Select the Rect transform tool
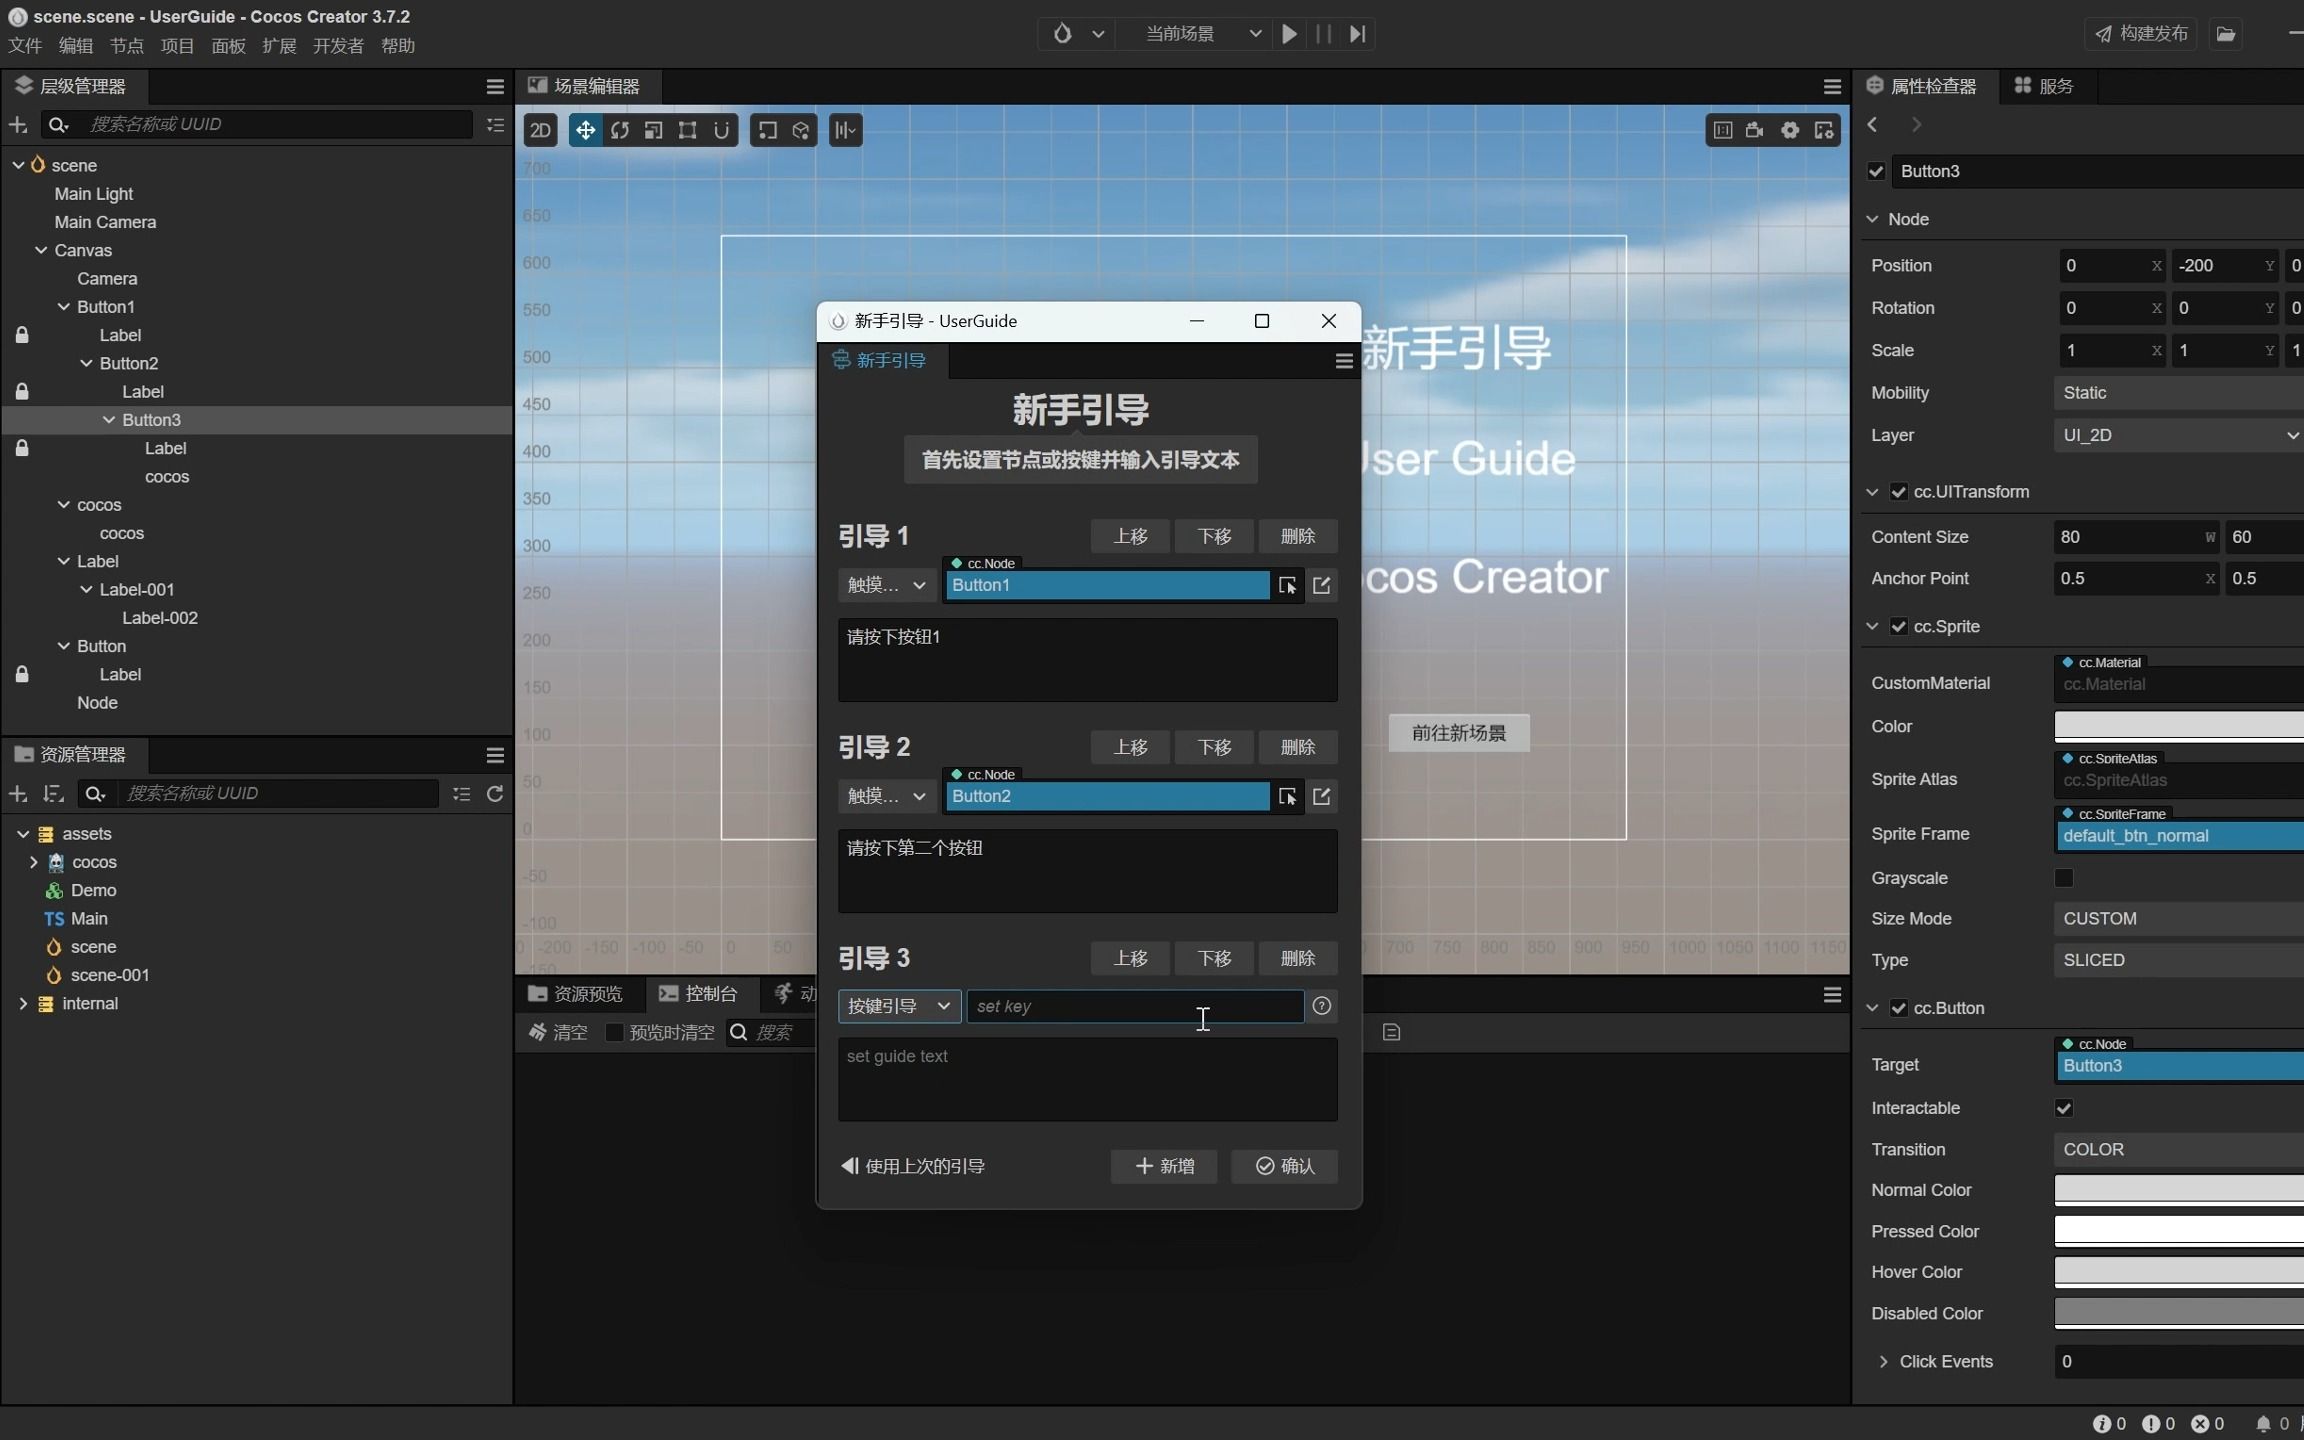Image resolution: width=2304 pixels, height=1440 pixels. 687,130
